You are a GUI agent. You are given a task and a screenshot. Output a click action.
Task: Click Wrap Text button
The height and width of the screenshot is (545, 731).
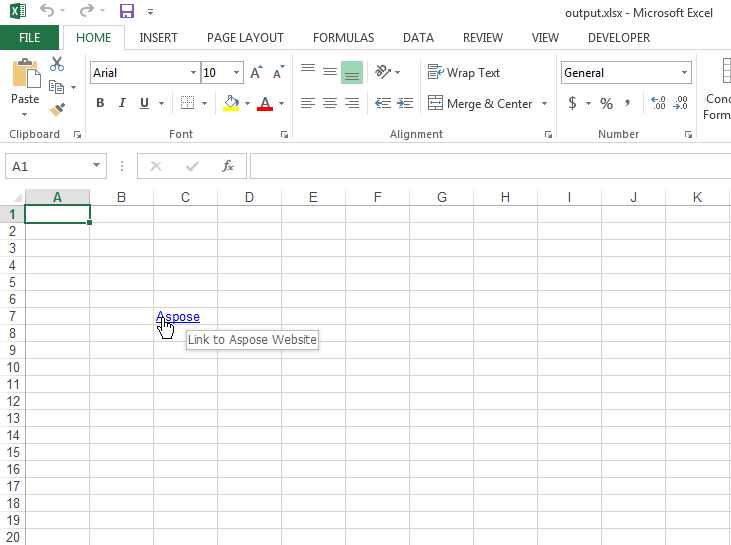(464, 73)
